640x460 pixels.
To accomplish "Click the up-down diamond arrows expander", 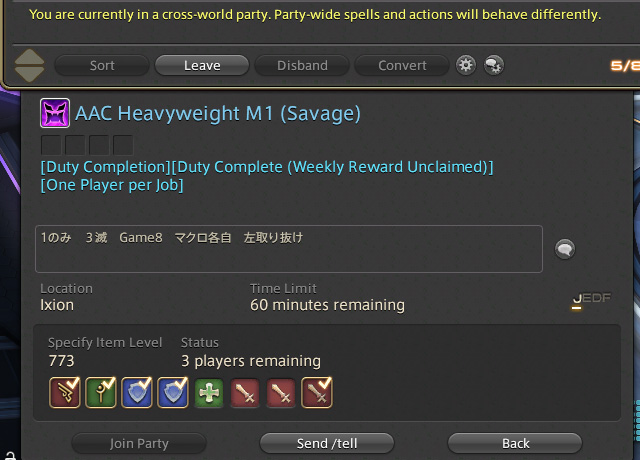I will tap(29, 65).
